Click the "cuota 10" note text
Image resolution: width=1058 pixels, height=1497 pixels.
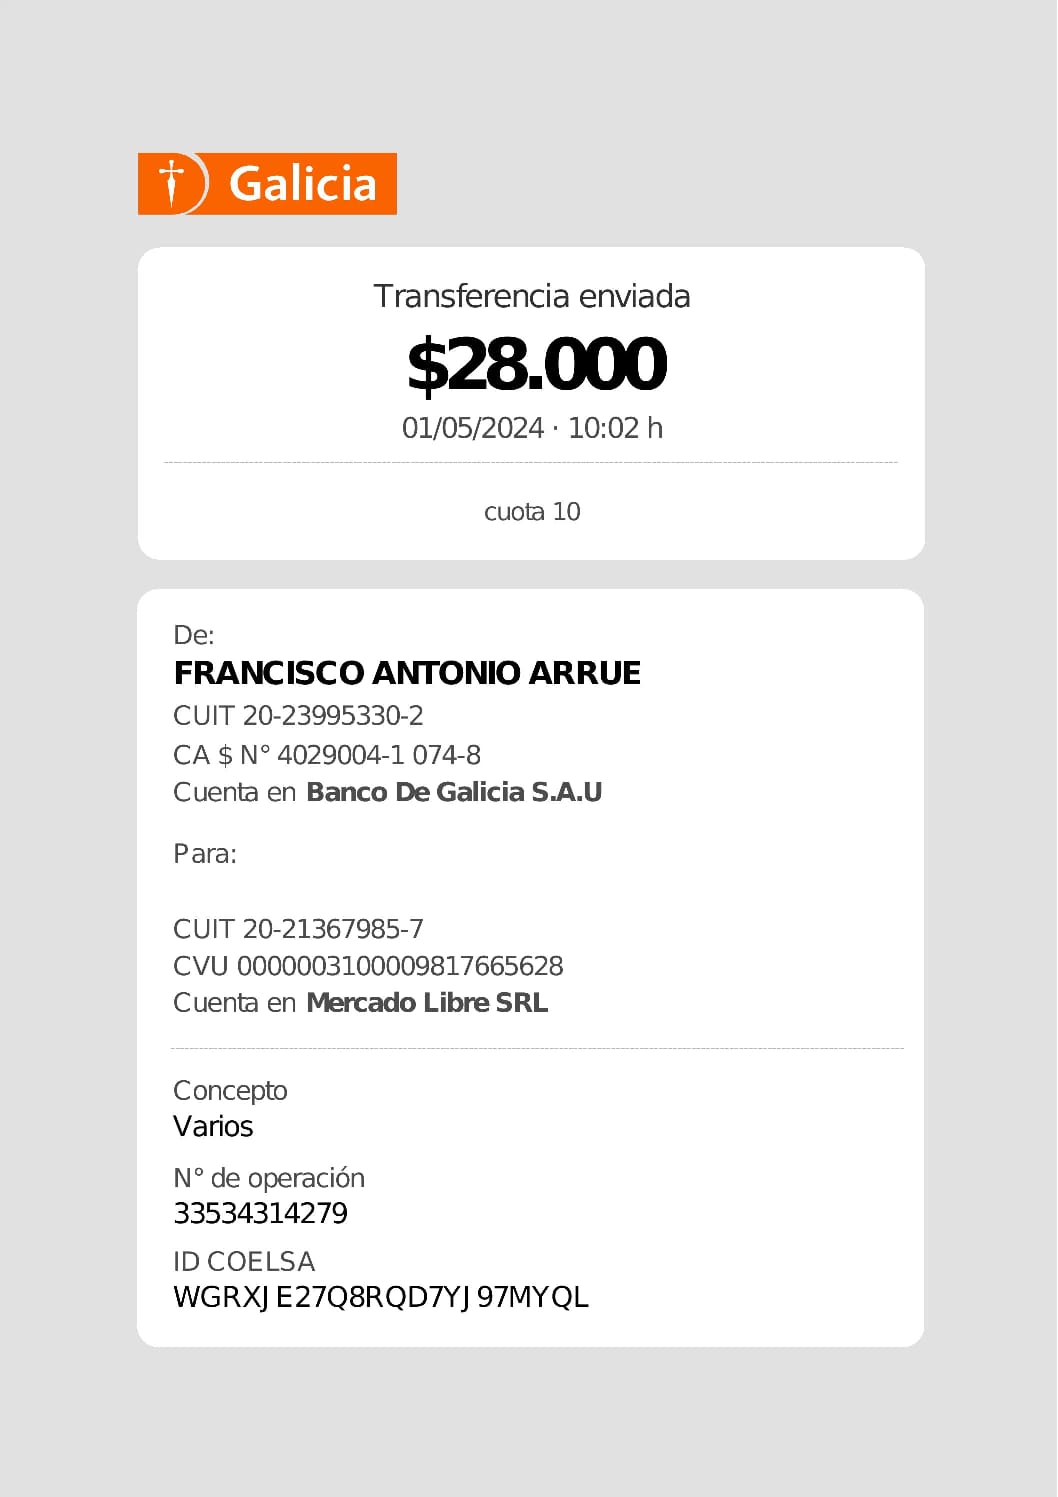coord(532,512)
